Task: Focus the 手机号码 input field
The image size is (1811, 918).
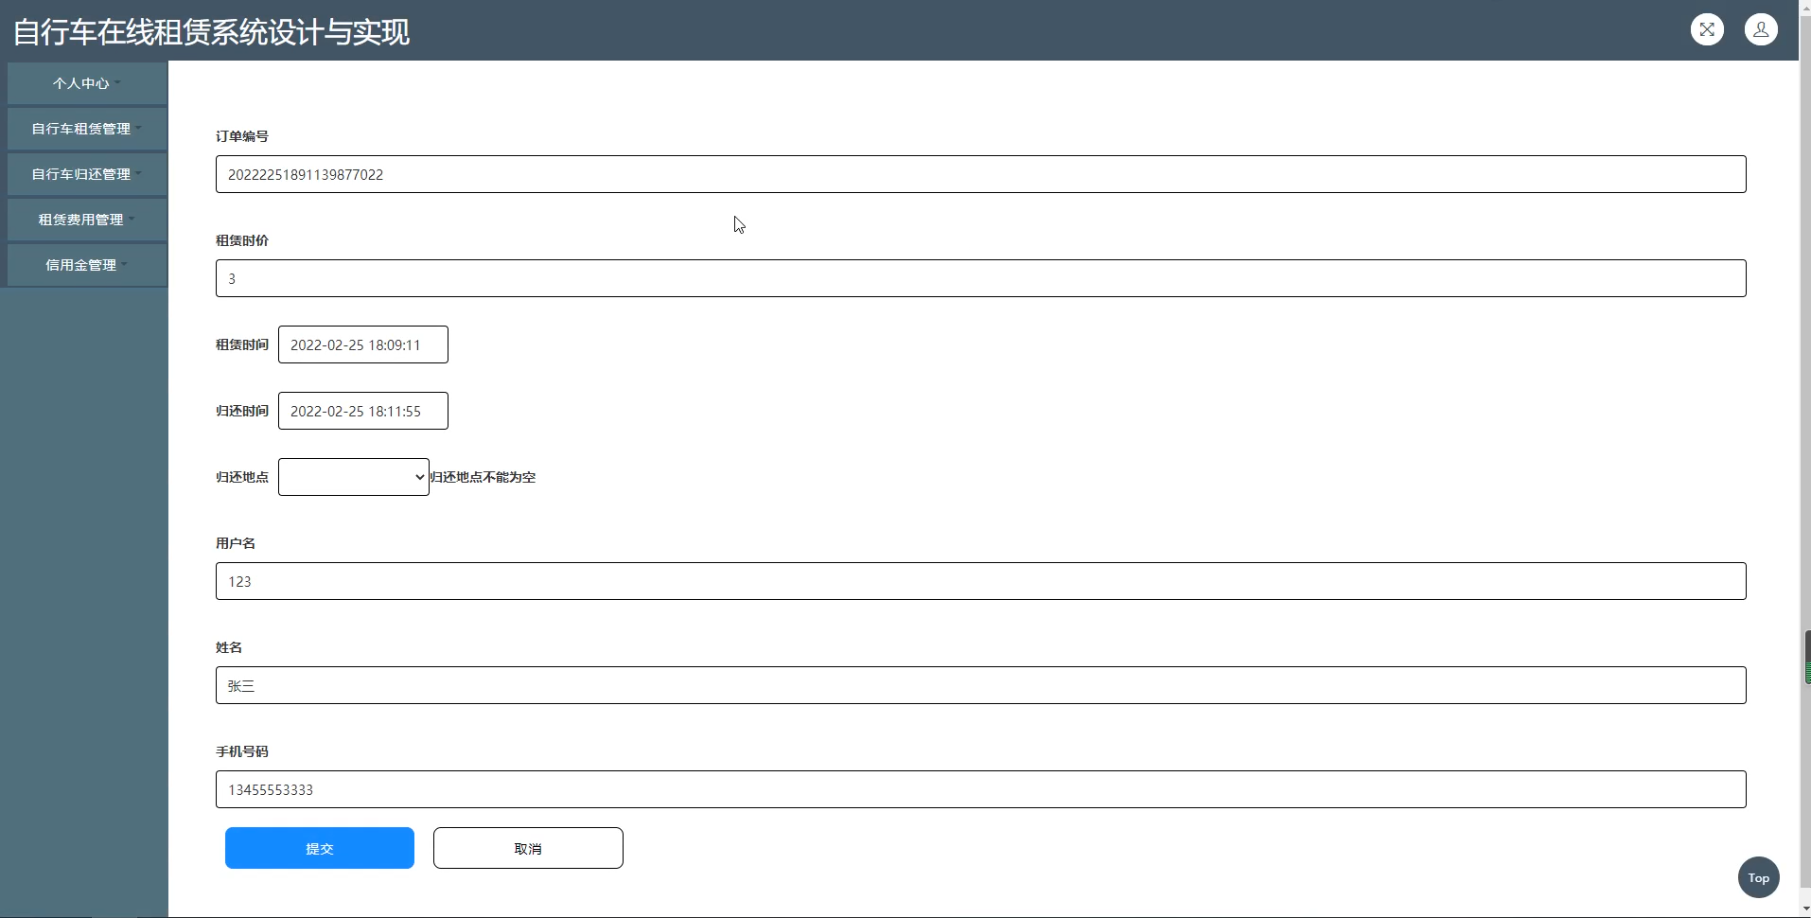Action: pos(981,789)
